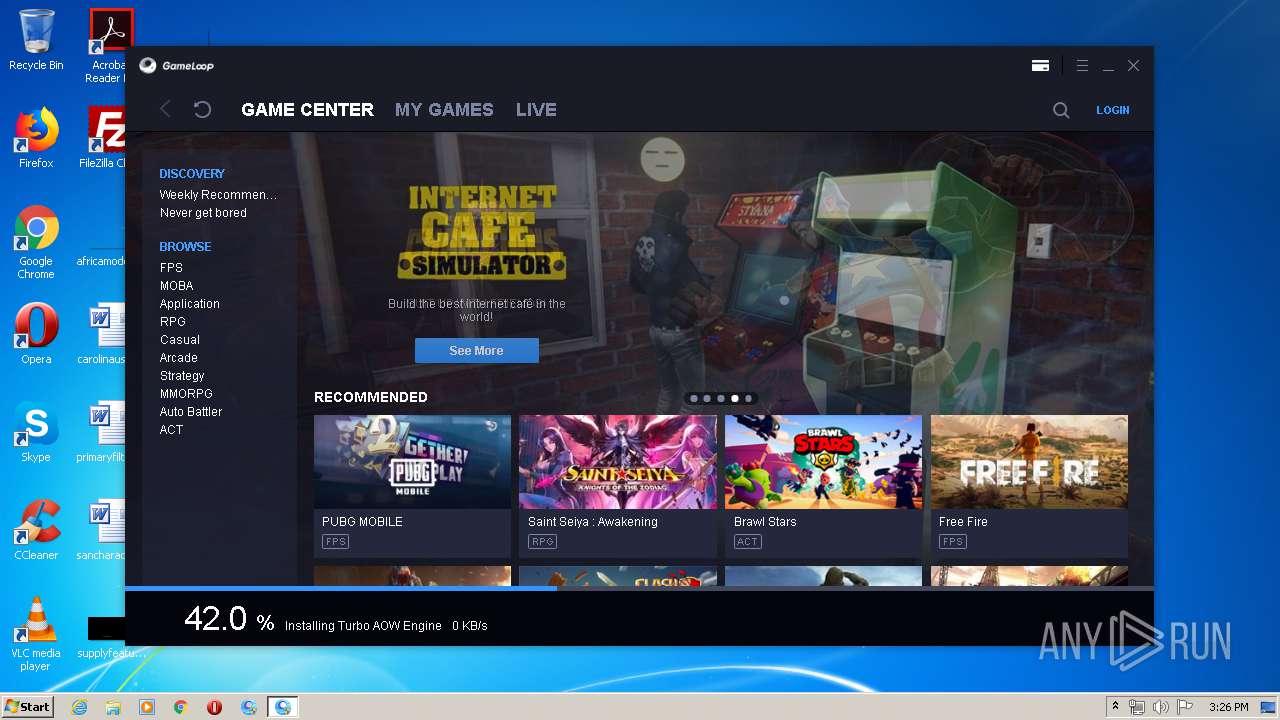Click the FPS tag under Free Fire
This screenshot has height=720, width=1280.
pos(952,542)
